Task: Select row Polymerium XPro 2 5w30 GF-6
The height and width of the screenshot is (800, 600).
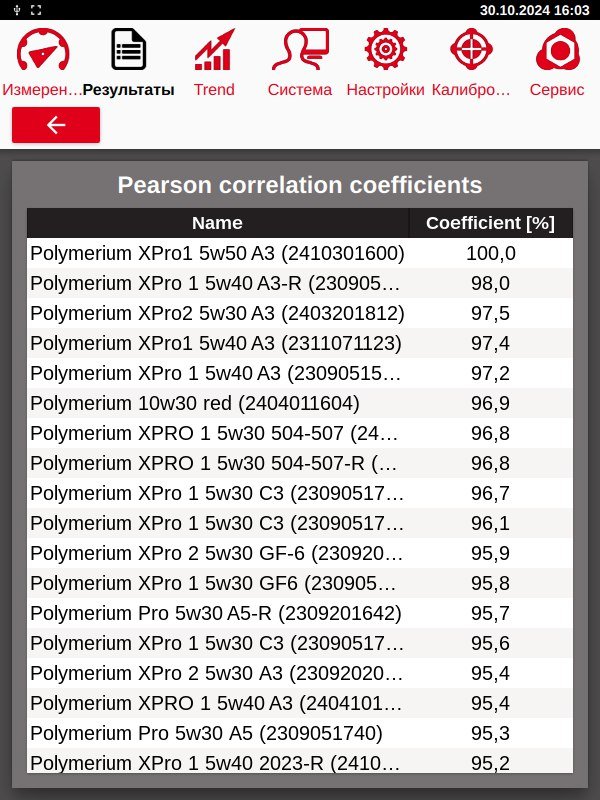Action: [x=300, y=553]
